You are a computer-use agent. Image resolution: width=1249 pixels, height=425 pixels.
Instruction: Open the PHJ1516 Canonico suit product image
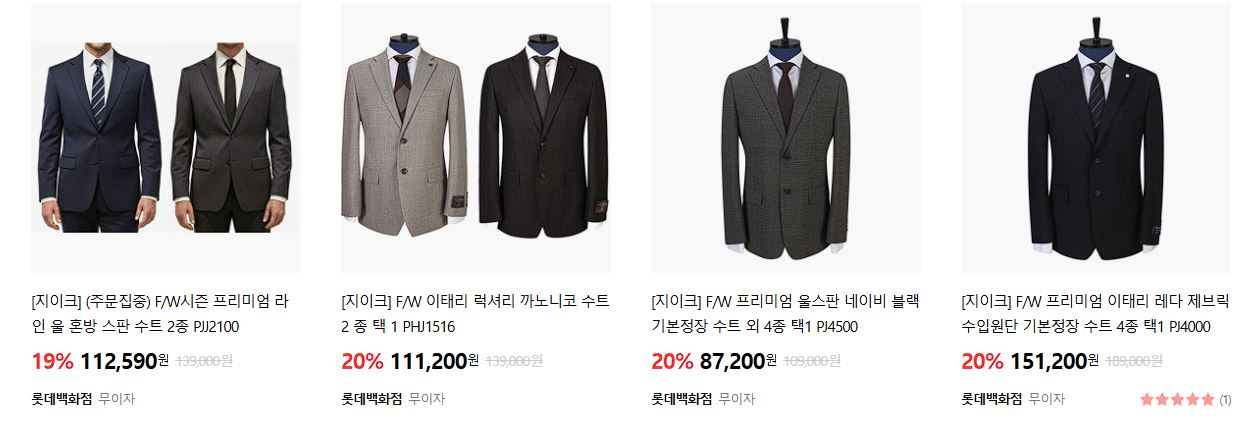476,138
